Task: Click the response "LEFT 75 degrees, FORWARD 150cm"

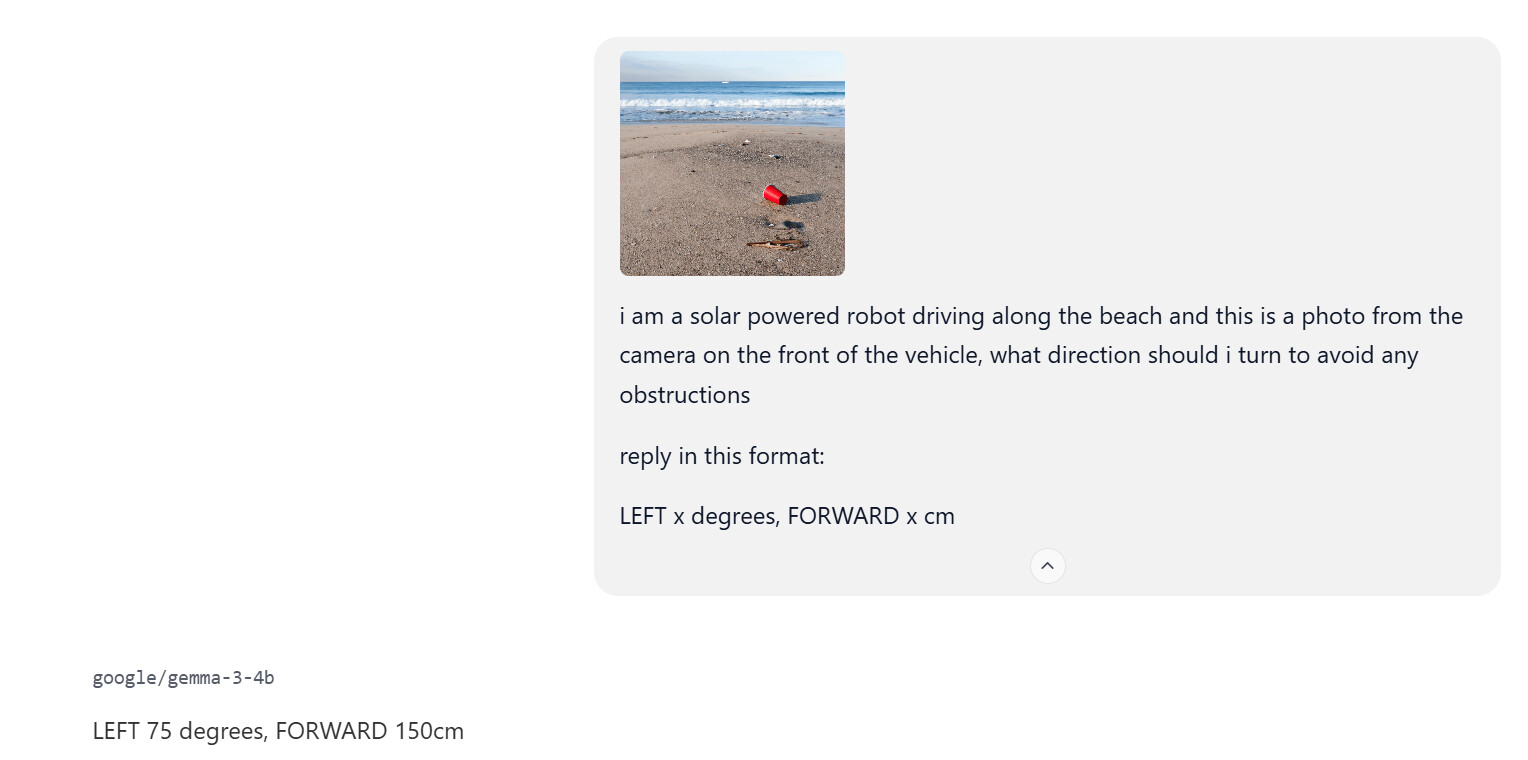Action: point(278,731)
